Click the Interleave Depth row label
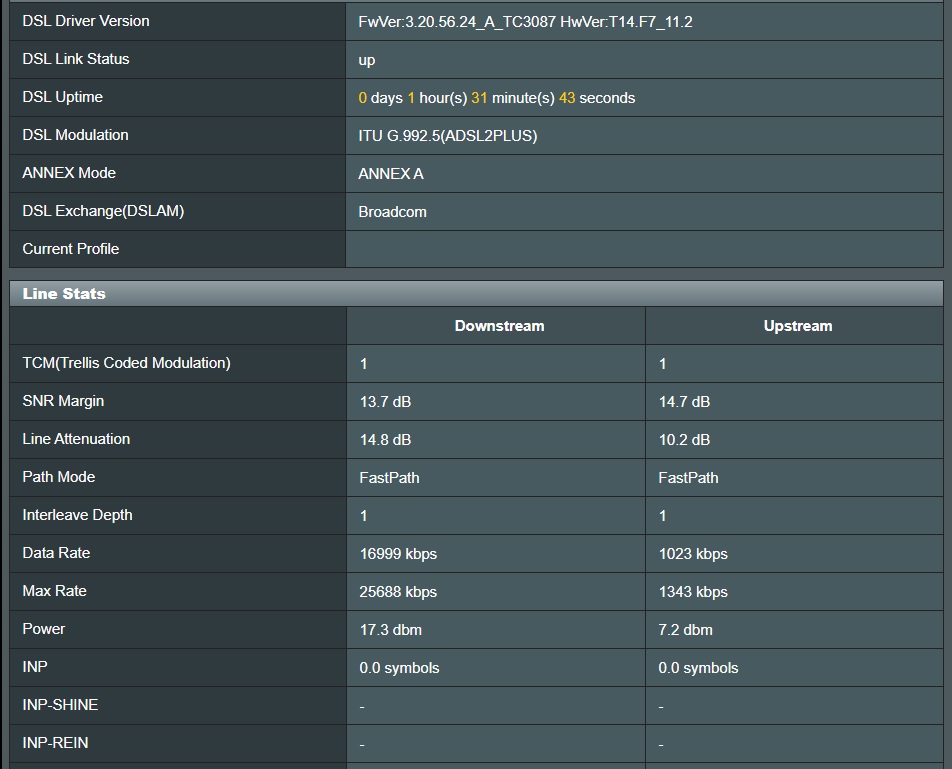Viewport: 952px width, 769px height. (x=77, y=515)
